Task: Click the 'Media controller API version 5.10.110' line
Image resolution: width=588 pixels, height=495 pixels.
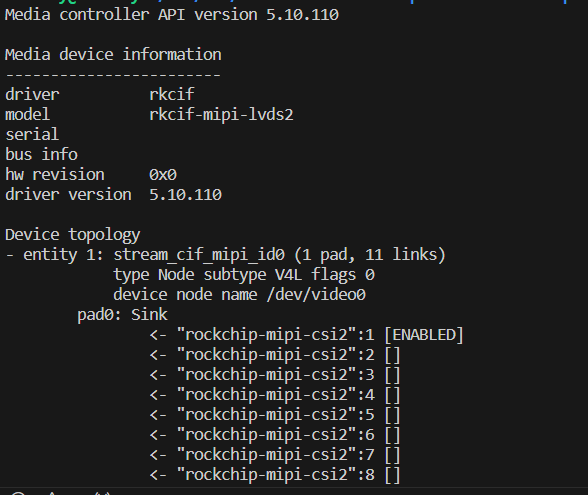Action: point(172,15)
